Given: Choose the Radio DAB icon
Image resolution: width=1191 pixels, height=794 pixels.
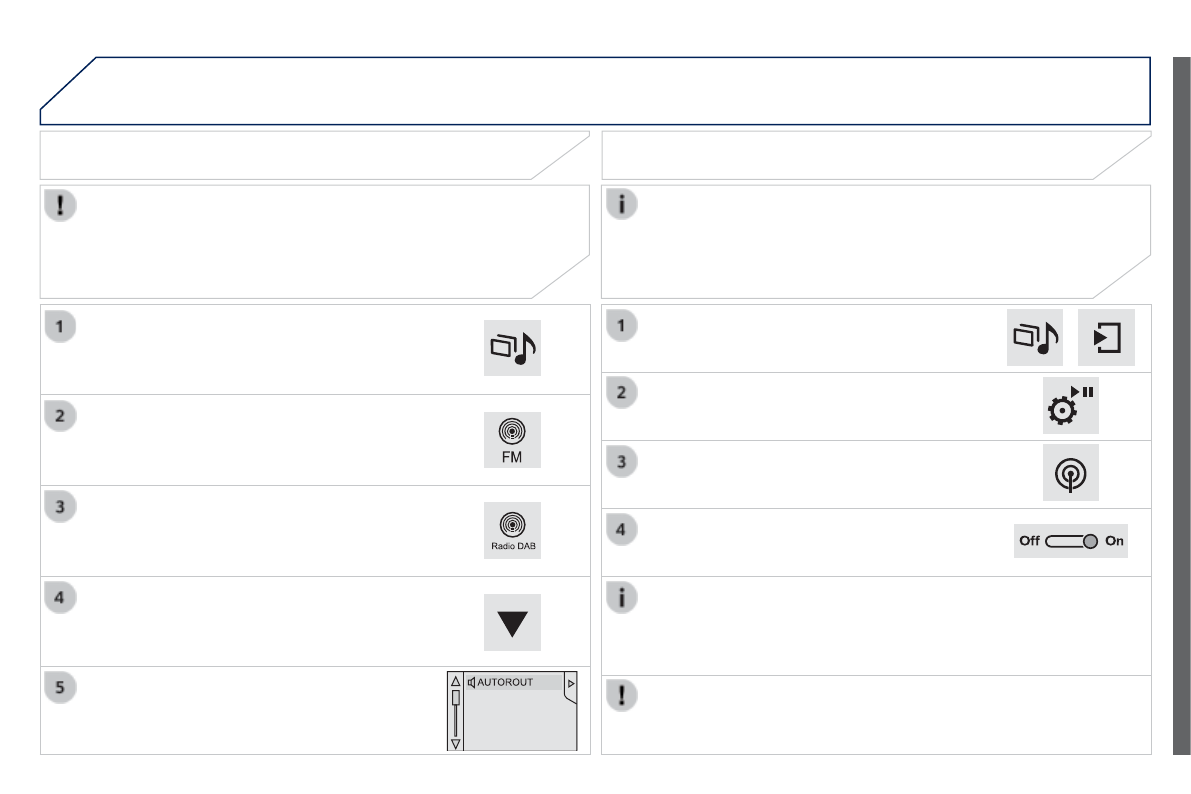Looking at the screenshot, I should click(x=512, y=529).
